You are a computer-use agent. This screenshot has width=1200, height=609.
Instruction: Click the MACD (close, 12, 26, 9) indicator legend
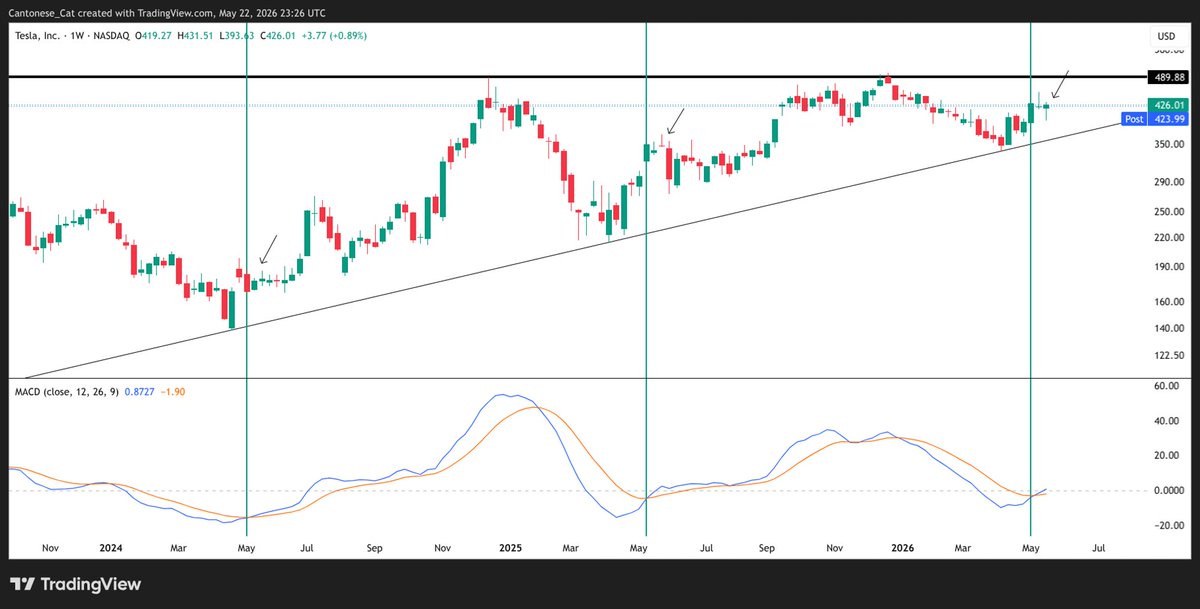pos(66,391)
